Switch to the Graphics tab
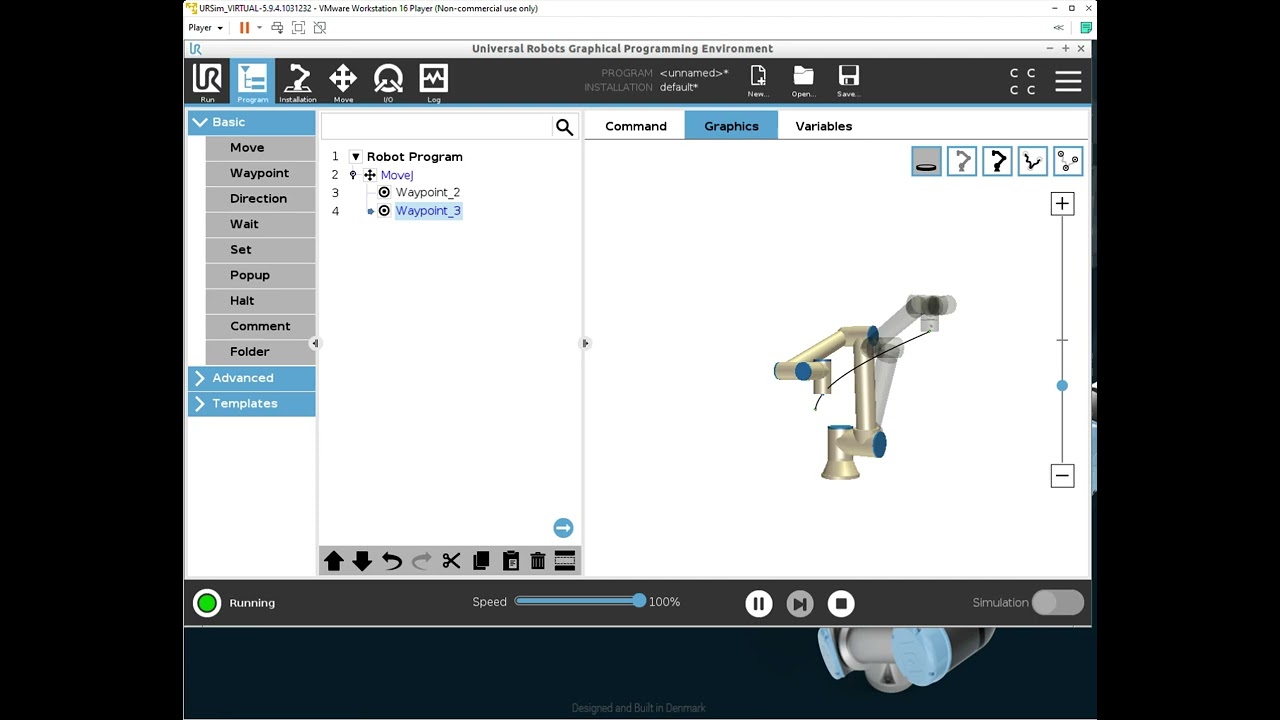The image size is (1280, 720). (731, 126)
